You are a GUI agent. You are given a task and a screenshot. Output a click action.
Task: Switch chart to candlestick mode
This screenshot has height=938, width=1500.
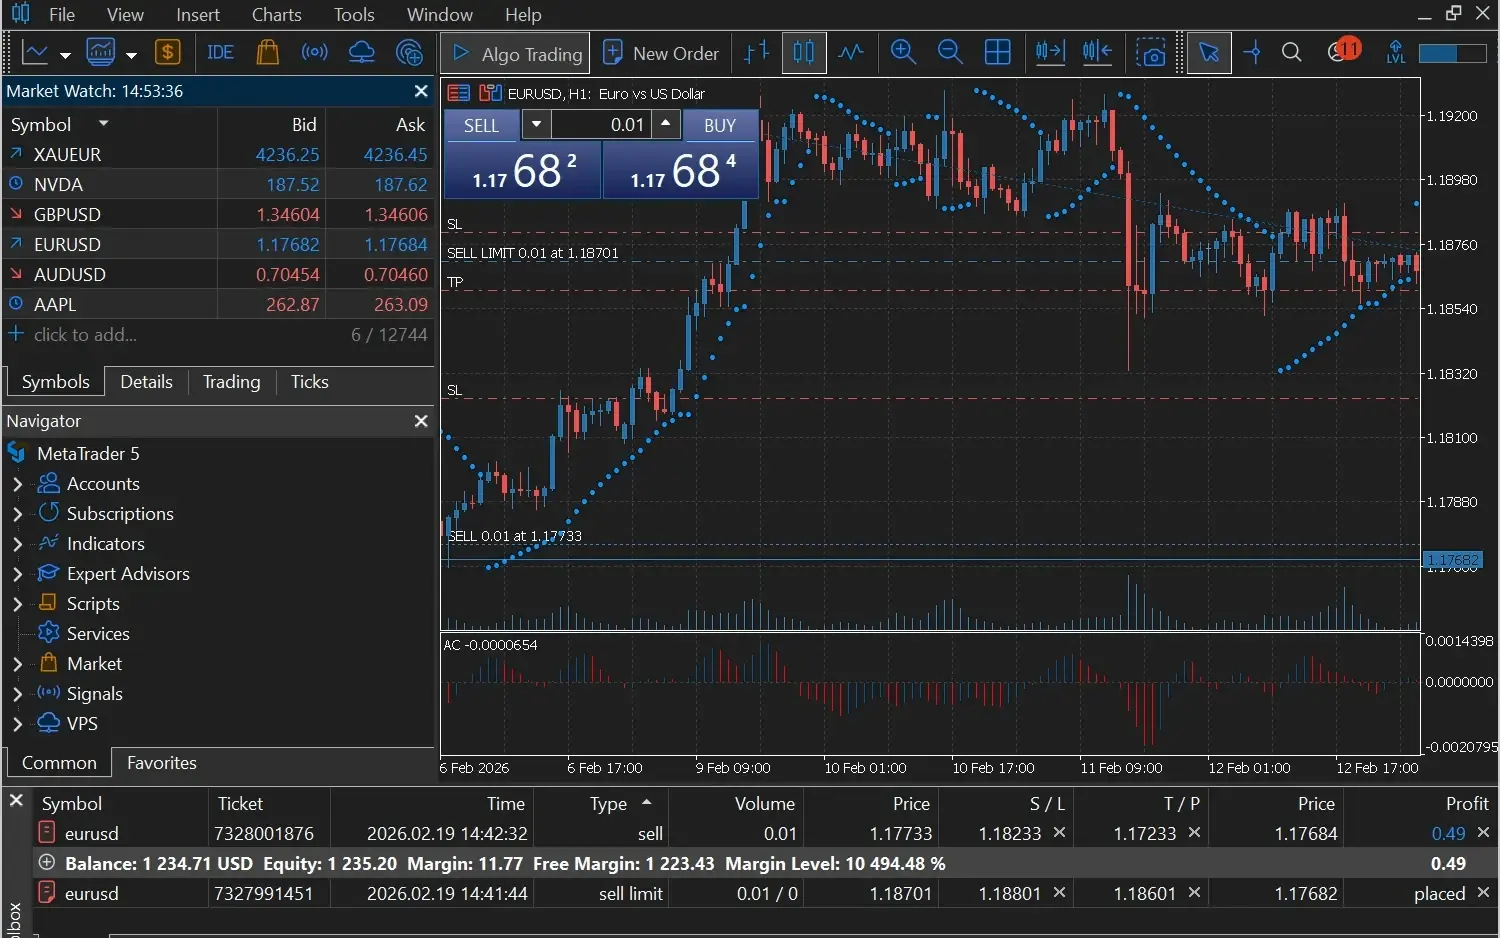[x=803, y=53]
